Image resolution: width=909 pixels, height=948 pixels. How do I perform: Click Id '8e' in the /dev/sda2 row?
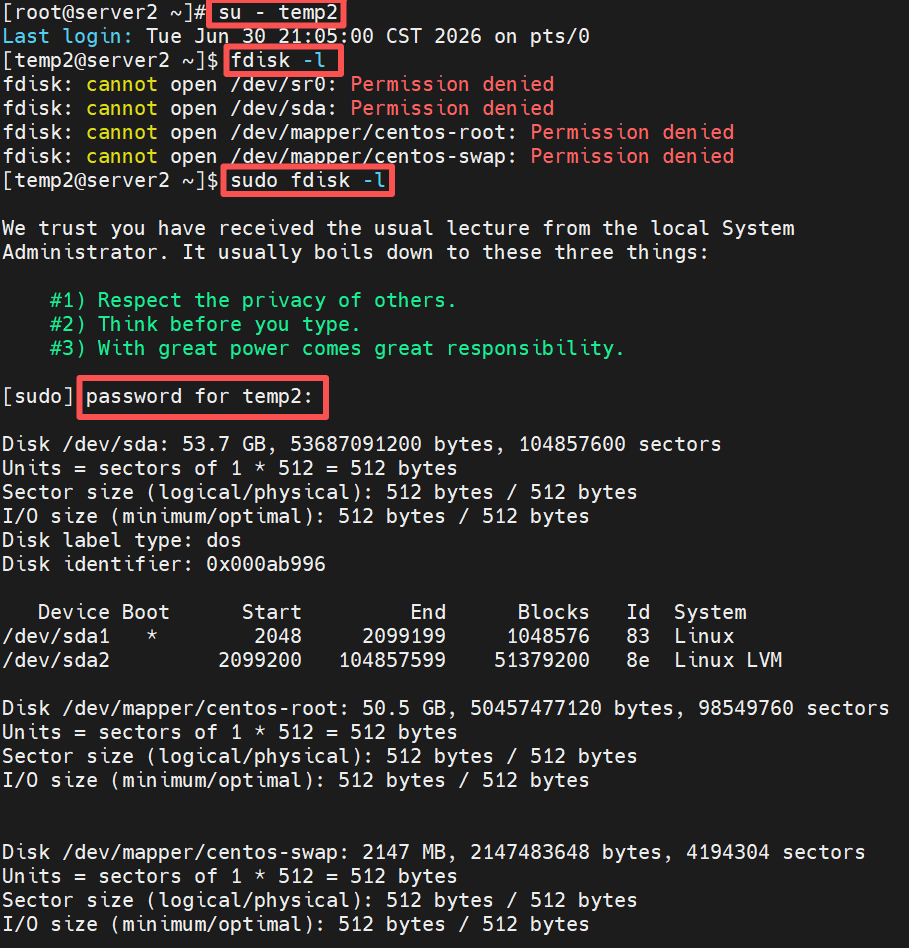[638, 660]
